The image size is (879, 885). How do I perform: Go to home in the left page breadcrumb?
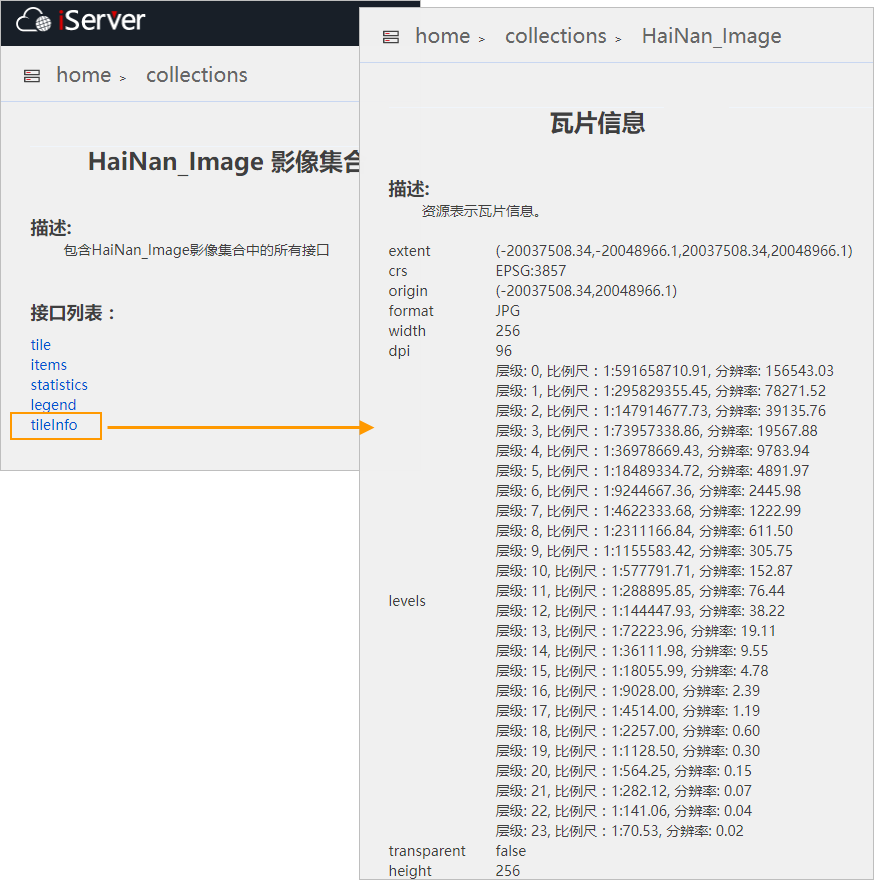pos(83,75)
